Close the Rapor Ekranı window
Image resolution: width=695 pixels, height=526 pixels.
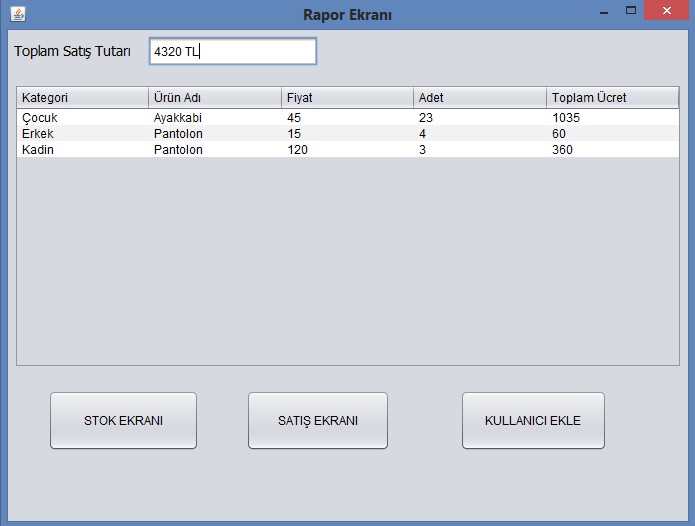665,12
